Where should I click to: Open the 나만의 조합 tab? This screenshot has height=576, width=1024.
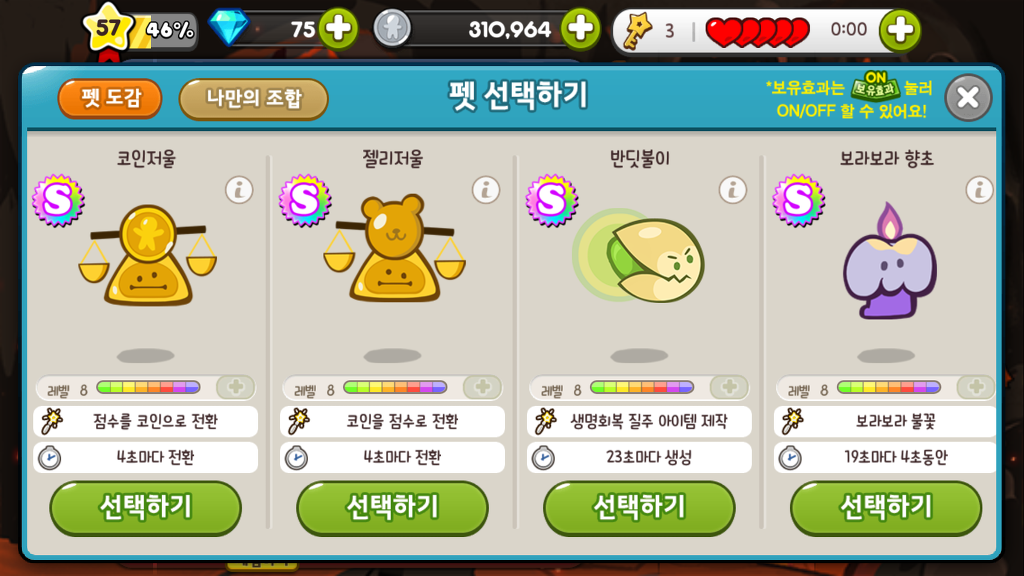pyautogui.click(x=253, y=99)
